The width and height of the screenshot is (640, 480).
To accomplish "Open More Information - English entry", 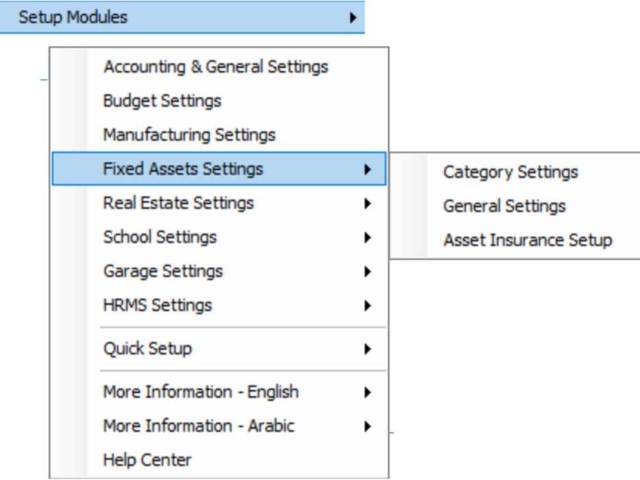I will pos(219,392).
